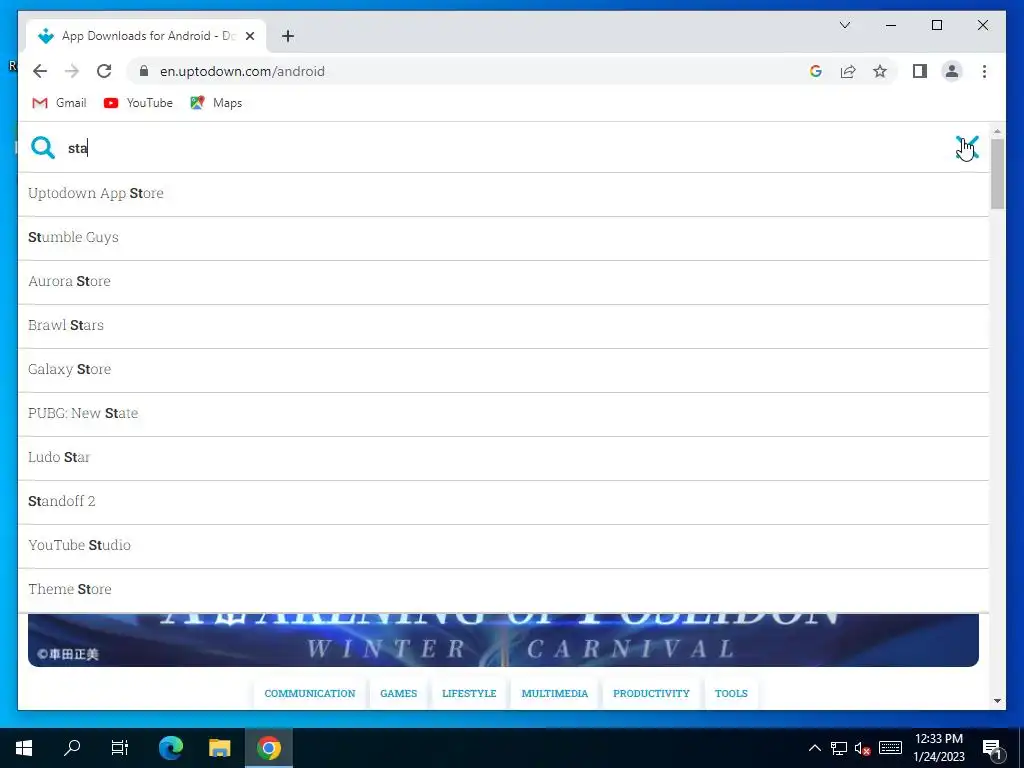The height and width of the screenshot is (768, 1024).
Task: Open the Games category
Action: 398,694
